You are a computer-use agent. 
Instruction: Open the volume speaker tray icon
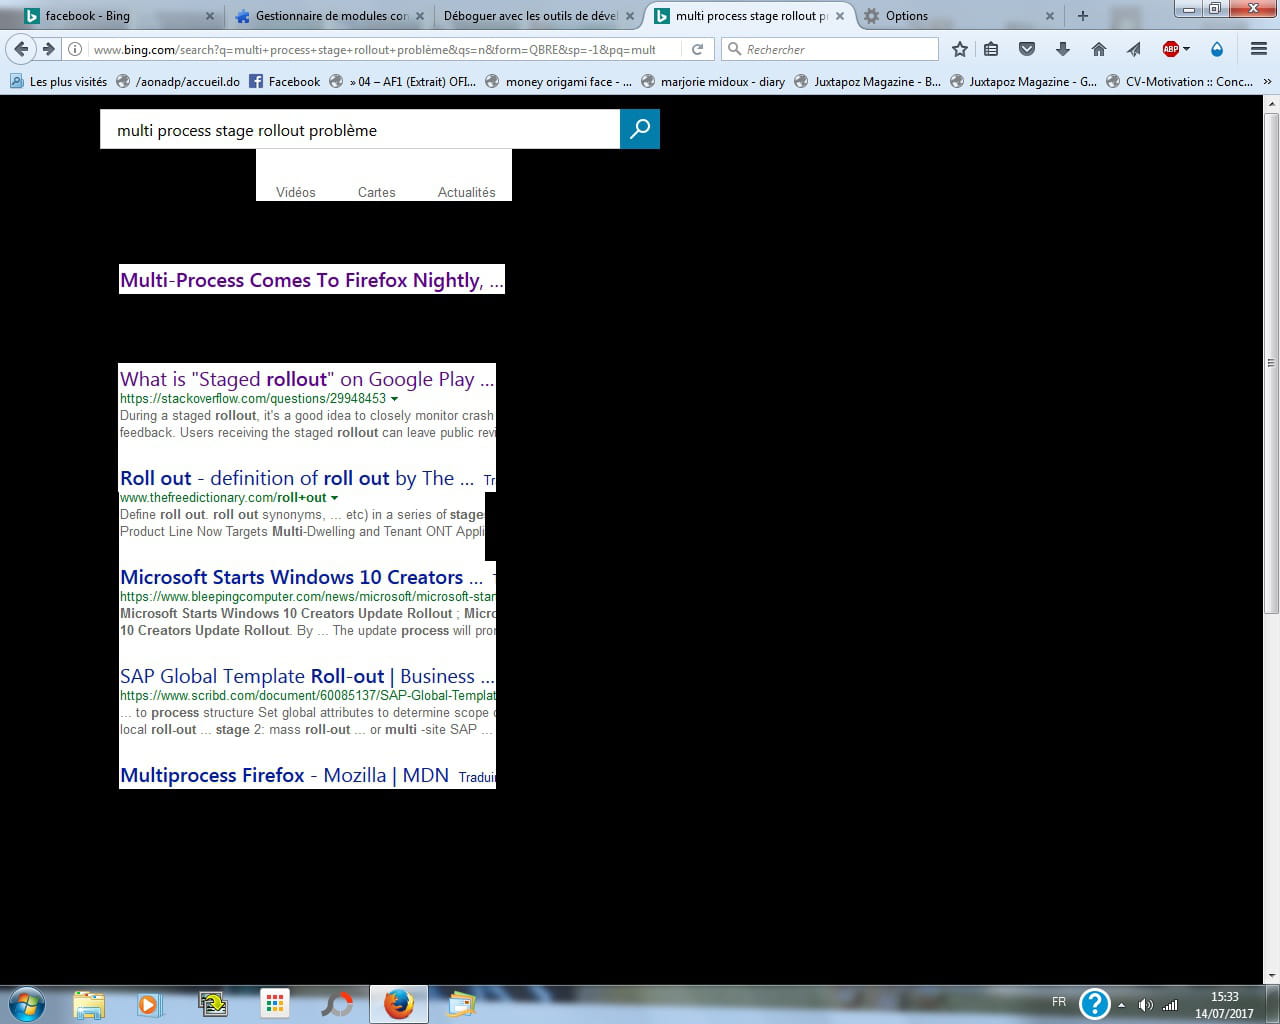pos(1146,1005)
